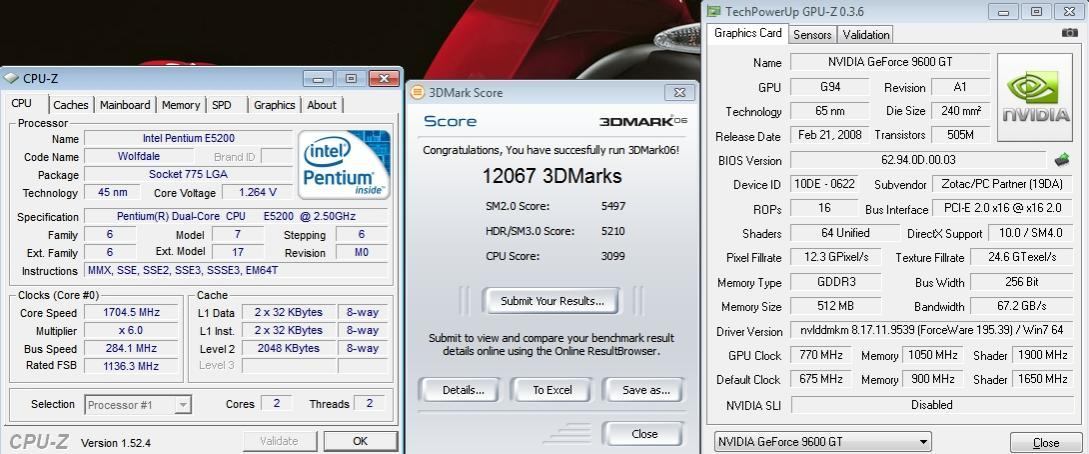The image size is (1089, 454).
Task: Open the NVIDIA GeForce 9600 GT dropdown
Action: 823,442
